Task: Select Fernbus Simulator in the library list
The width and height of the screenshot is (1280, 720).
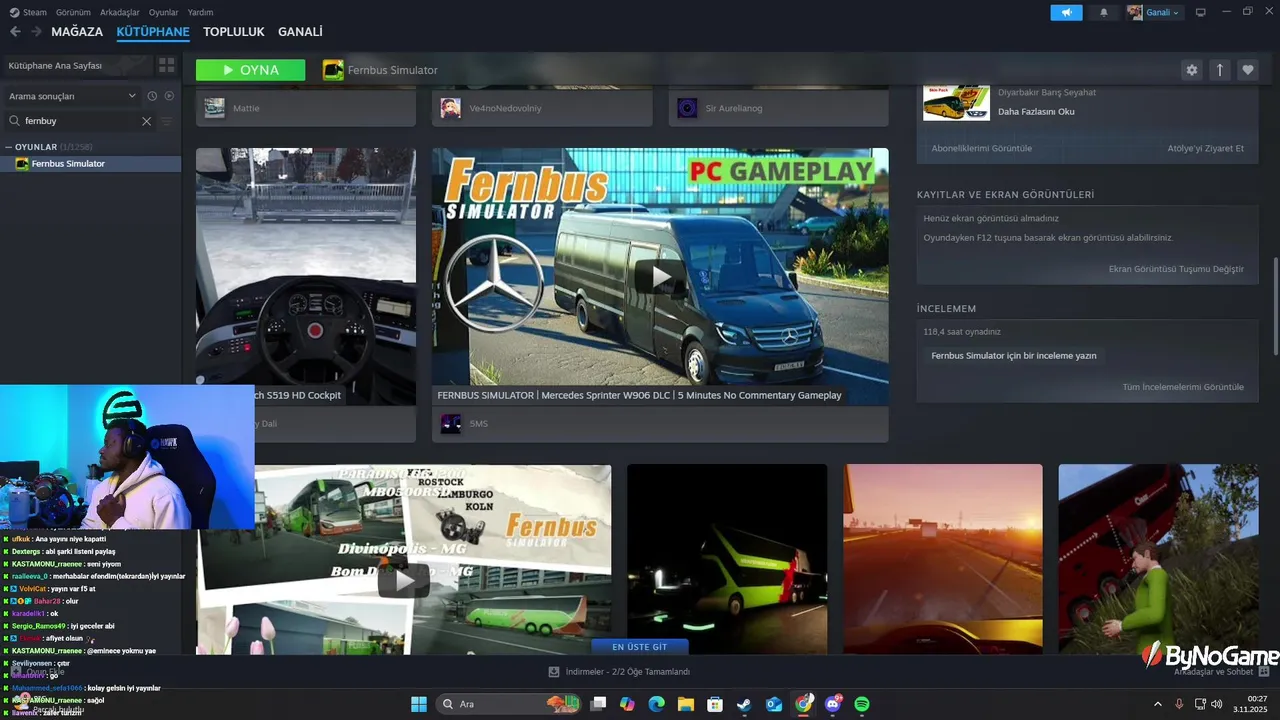Action: click(x=91, y=164)
